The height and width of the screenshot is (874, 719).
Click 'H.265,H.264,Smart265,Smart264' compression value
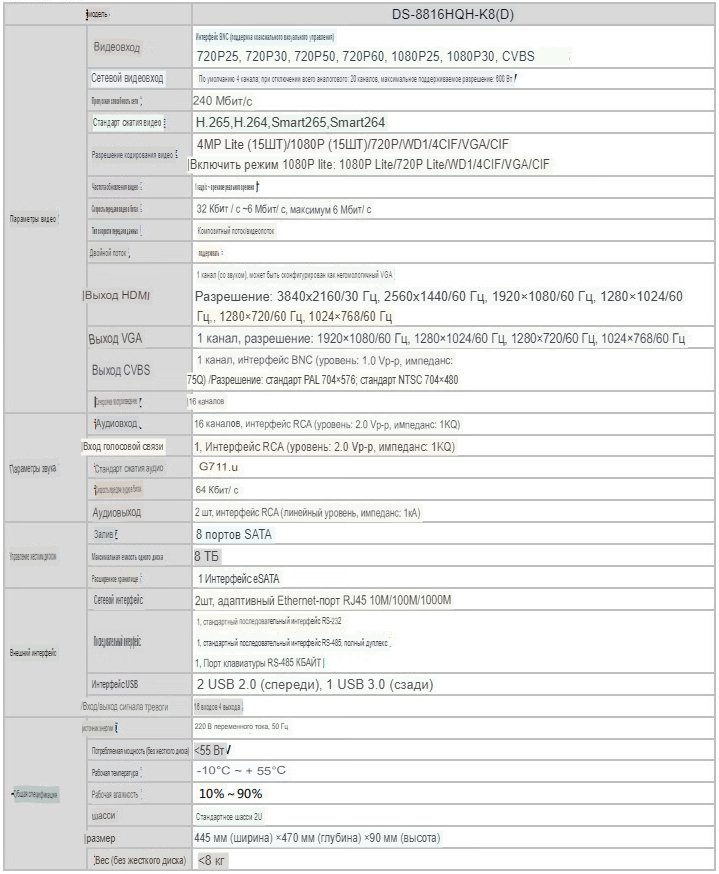tap(290, 123)
